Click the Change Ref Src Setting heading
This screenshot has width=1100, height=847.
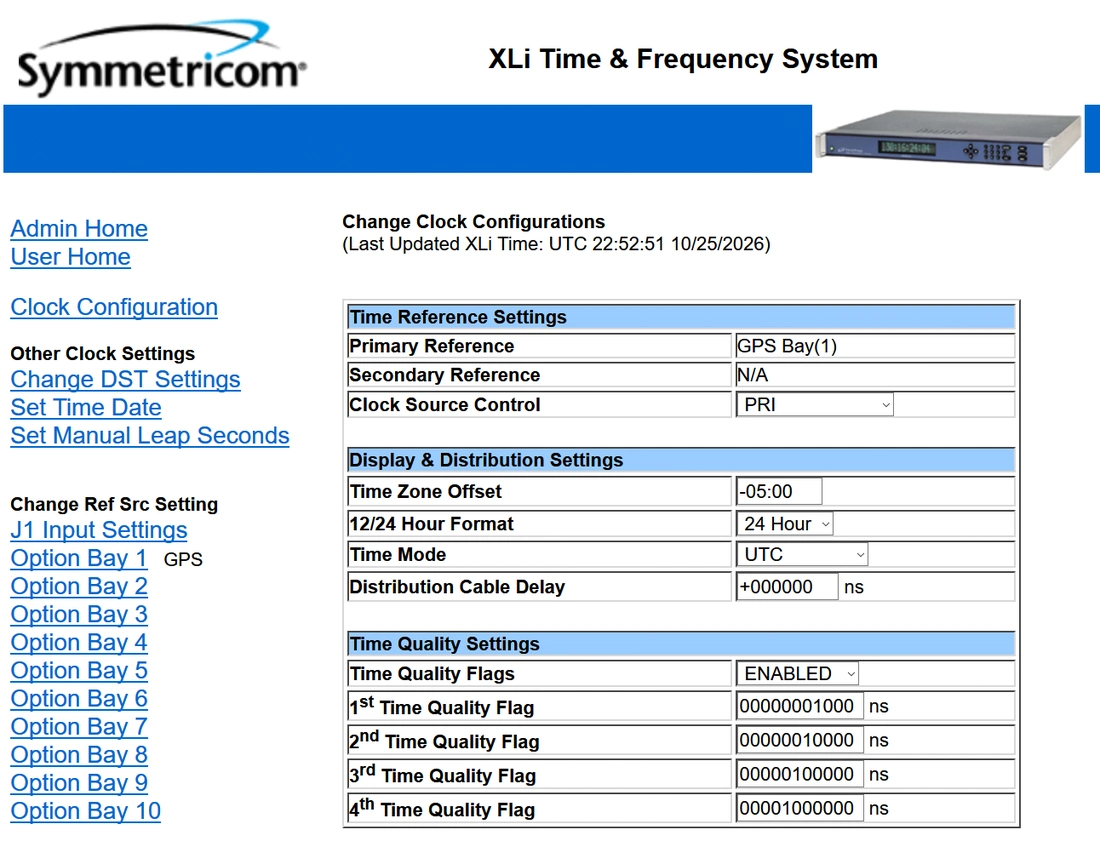click(114, 505)
